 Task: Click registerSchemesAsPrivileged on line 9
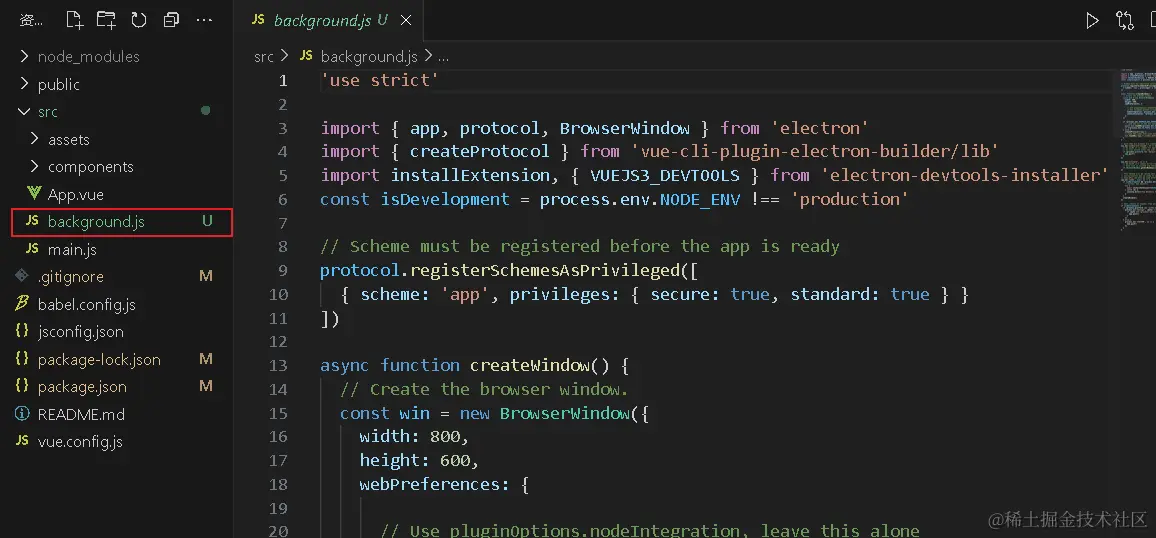[546, 270]
